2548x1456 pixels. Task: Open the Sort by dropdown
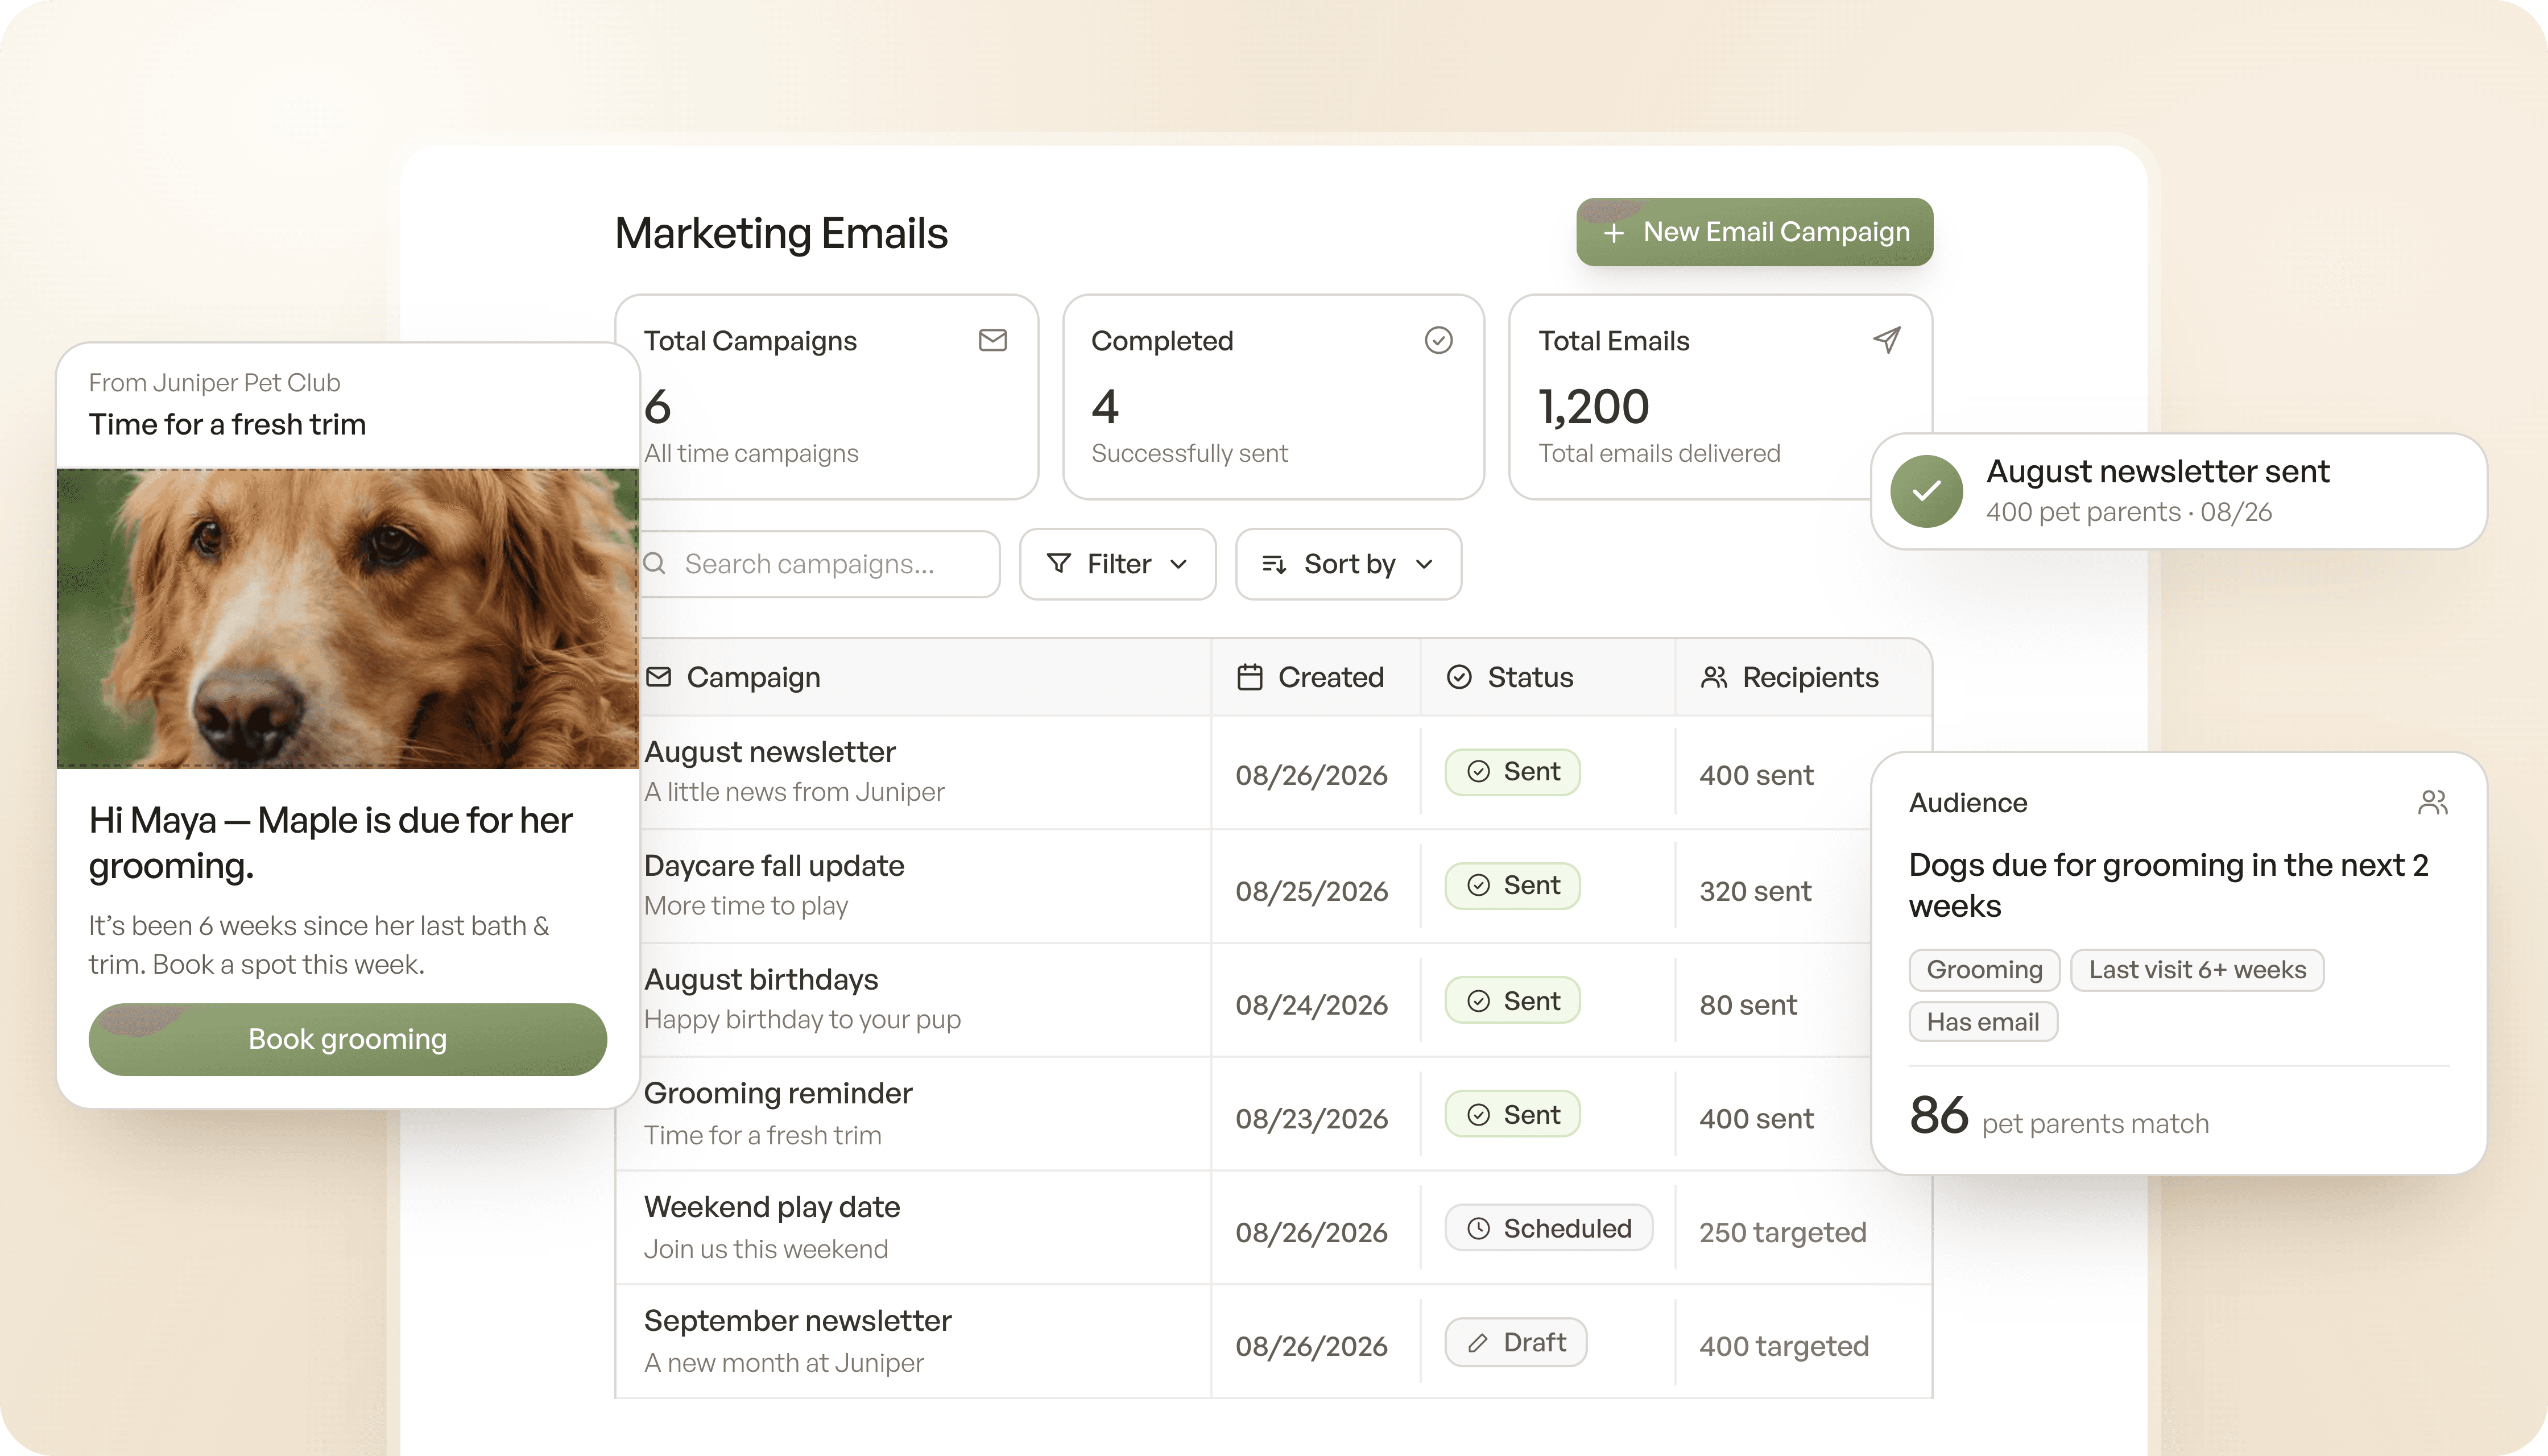(1348, 564)
